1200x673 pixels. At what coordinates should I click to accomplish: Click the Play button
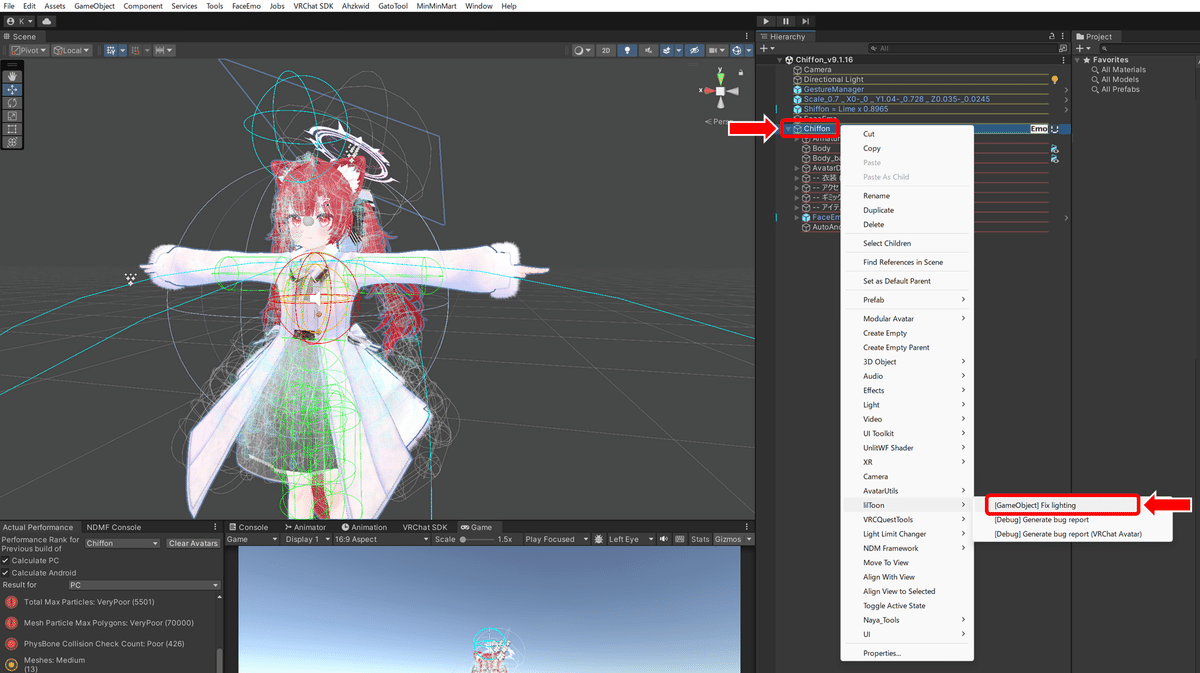click(x=766, y=20)
